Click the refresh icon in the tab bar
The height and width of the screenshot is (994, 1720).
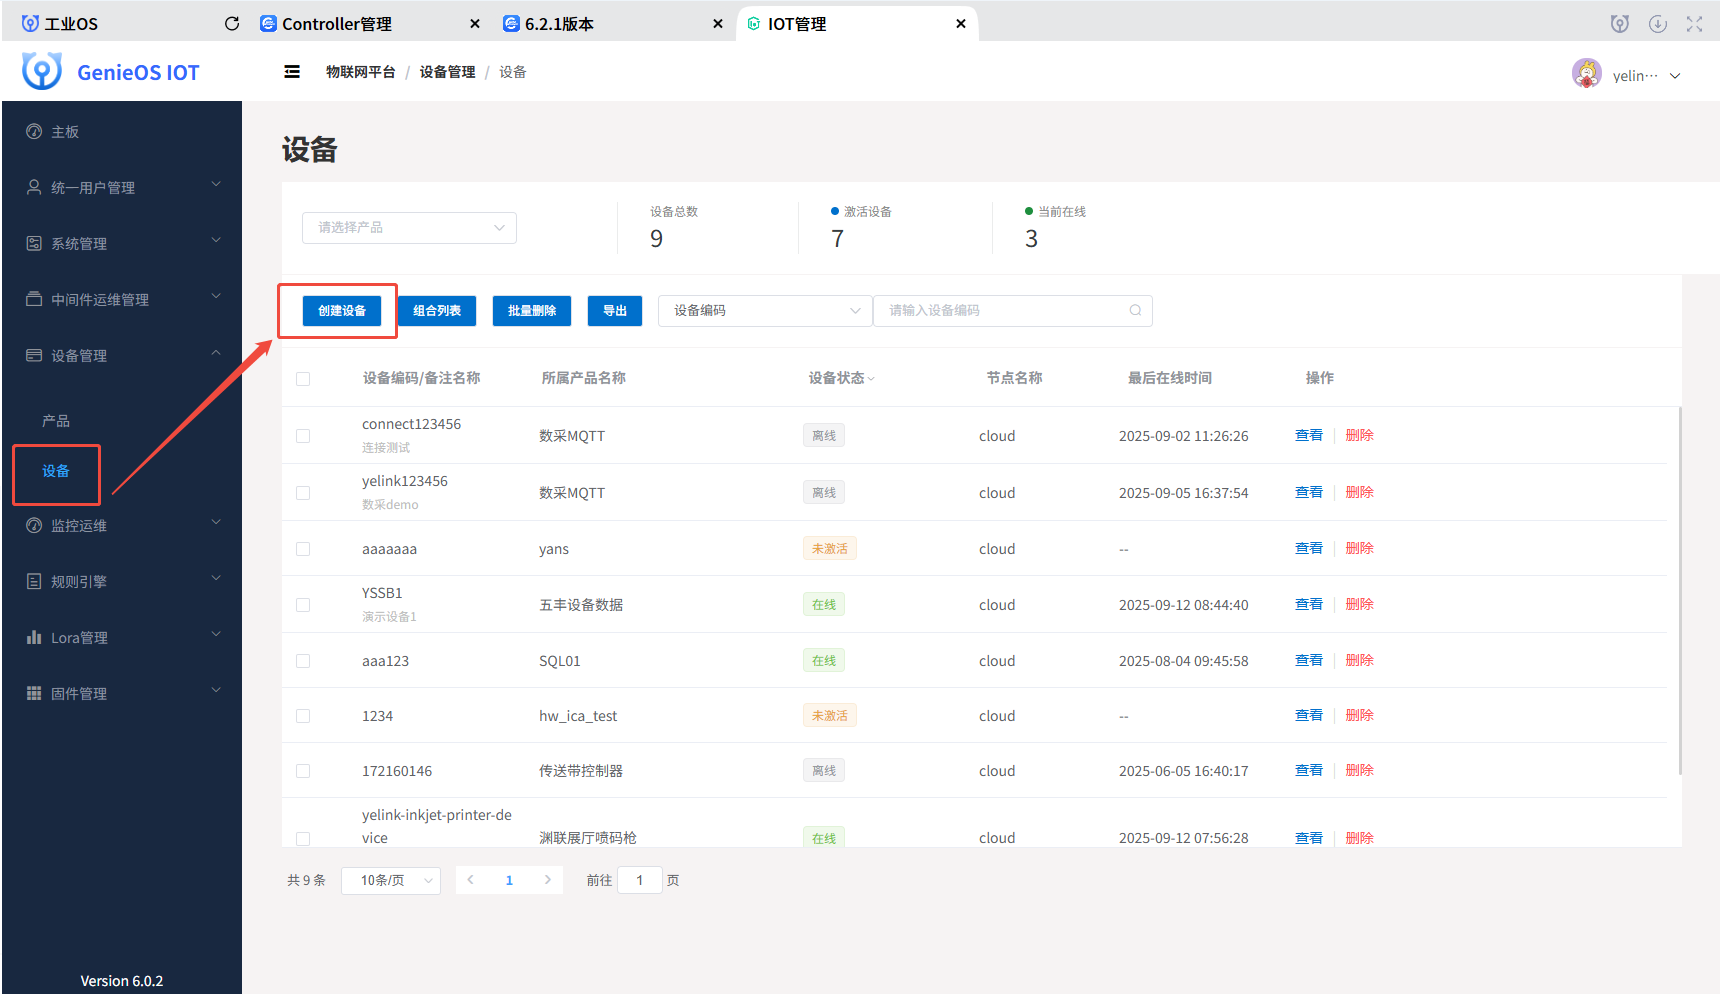231,22
